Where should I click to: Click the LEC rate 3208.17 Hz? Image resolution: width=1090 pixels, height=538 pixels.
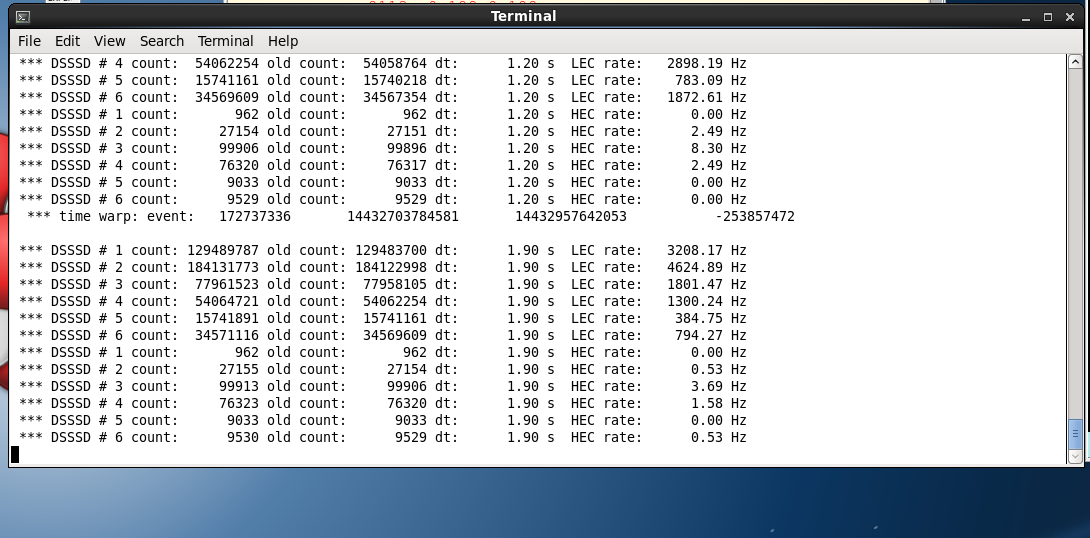tap(706, 250)
